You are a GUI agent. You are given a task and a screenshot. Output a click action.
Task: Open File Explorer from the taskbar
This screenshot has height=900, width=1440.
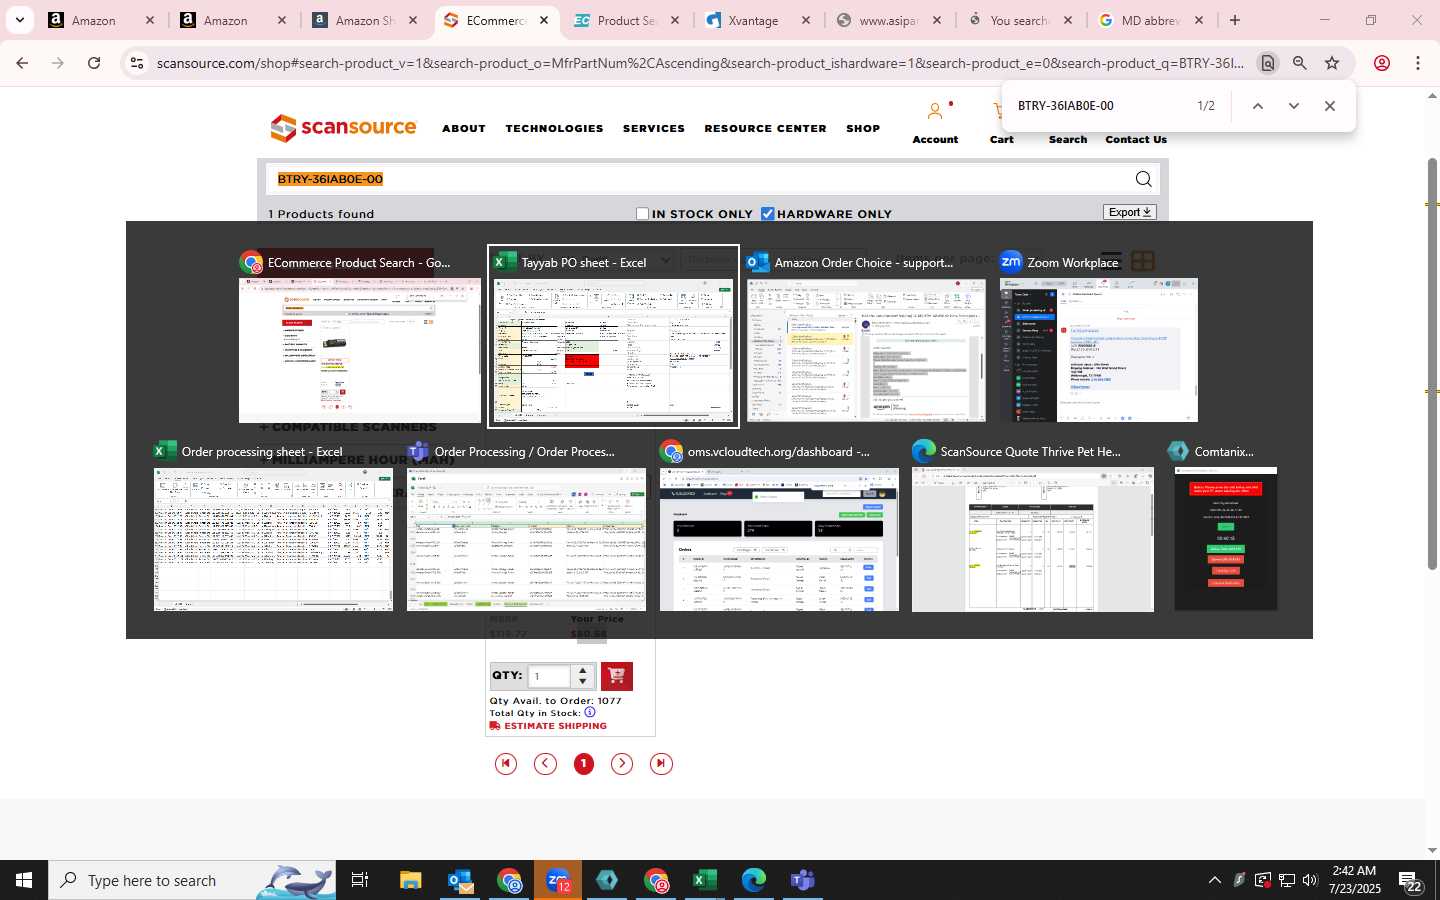click(x=411, y=880)
